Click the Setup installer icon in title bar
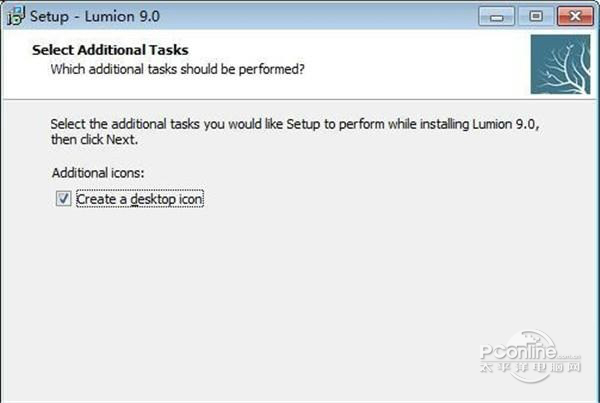The width and height of the screenshot is (600, 403). click(x=14, y=16)
